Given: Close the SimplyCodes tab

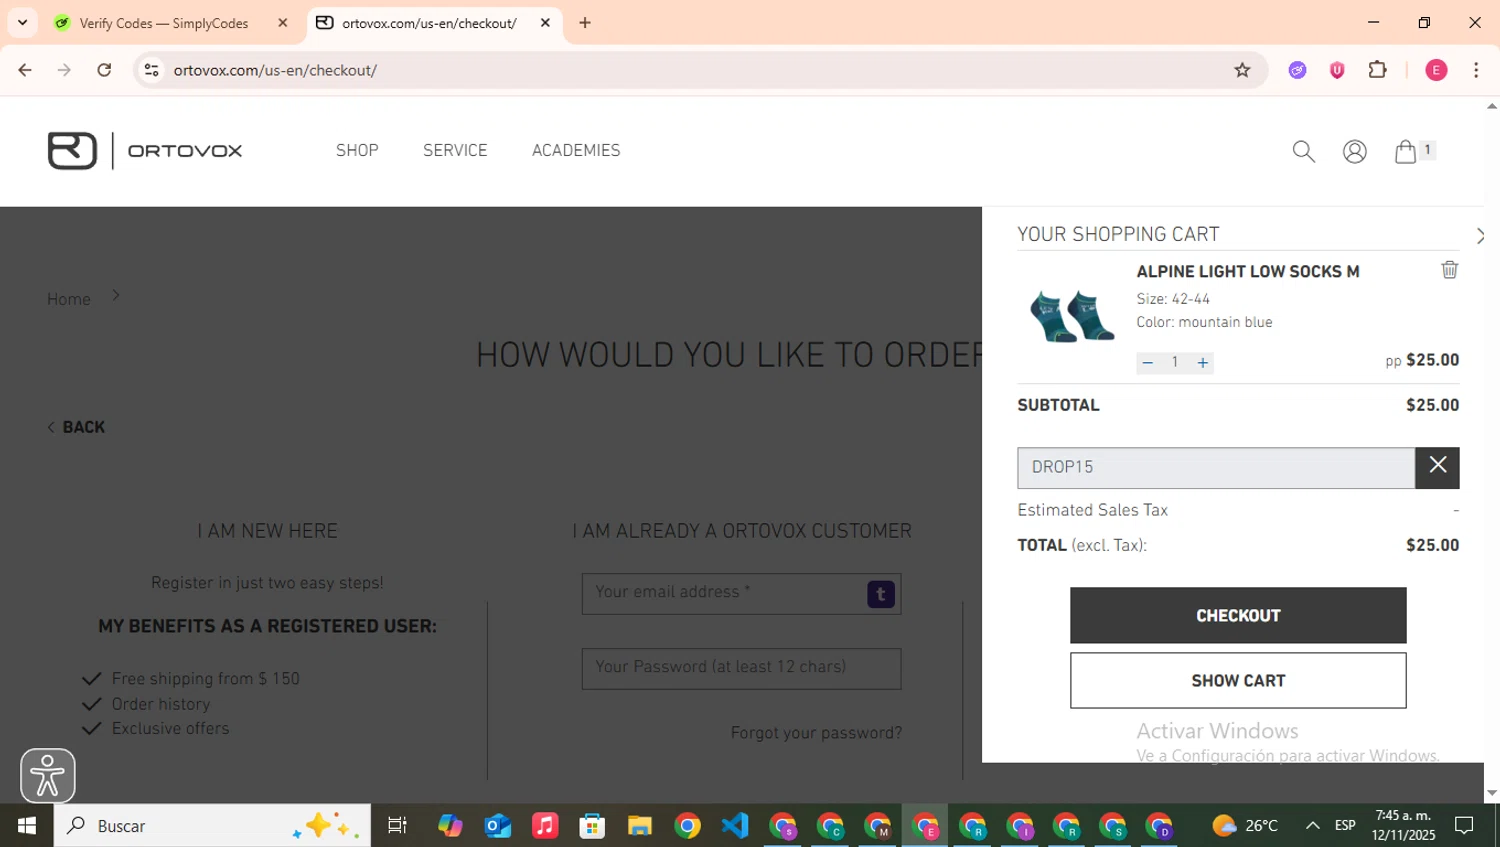Looking at the screenshot, I should click(283, 23).
